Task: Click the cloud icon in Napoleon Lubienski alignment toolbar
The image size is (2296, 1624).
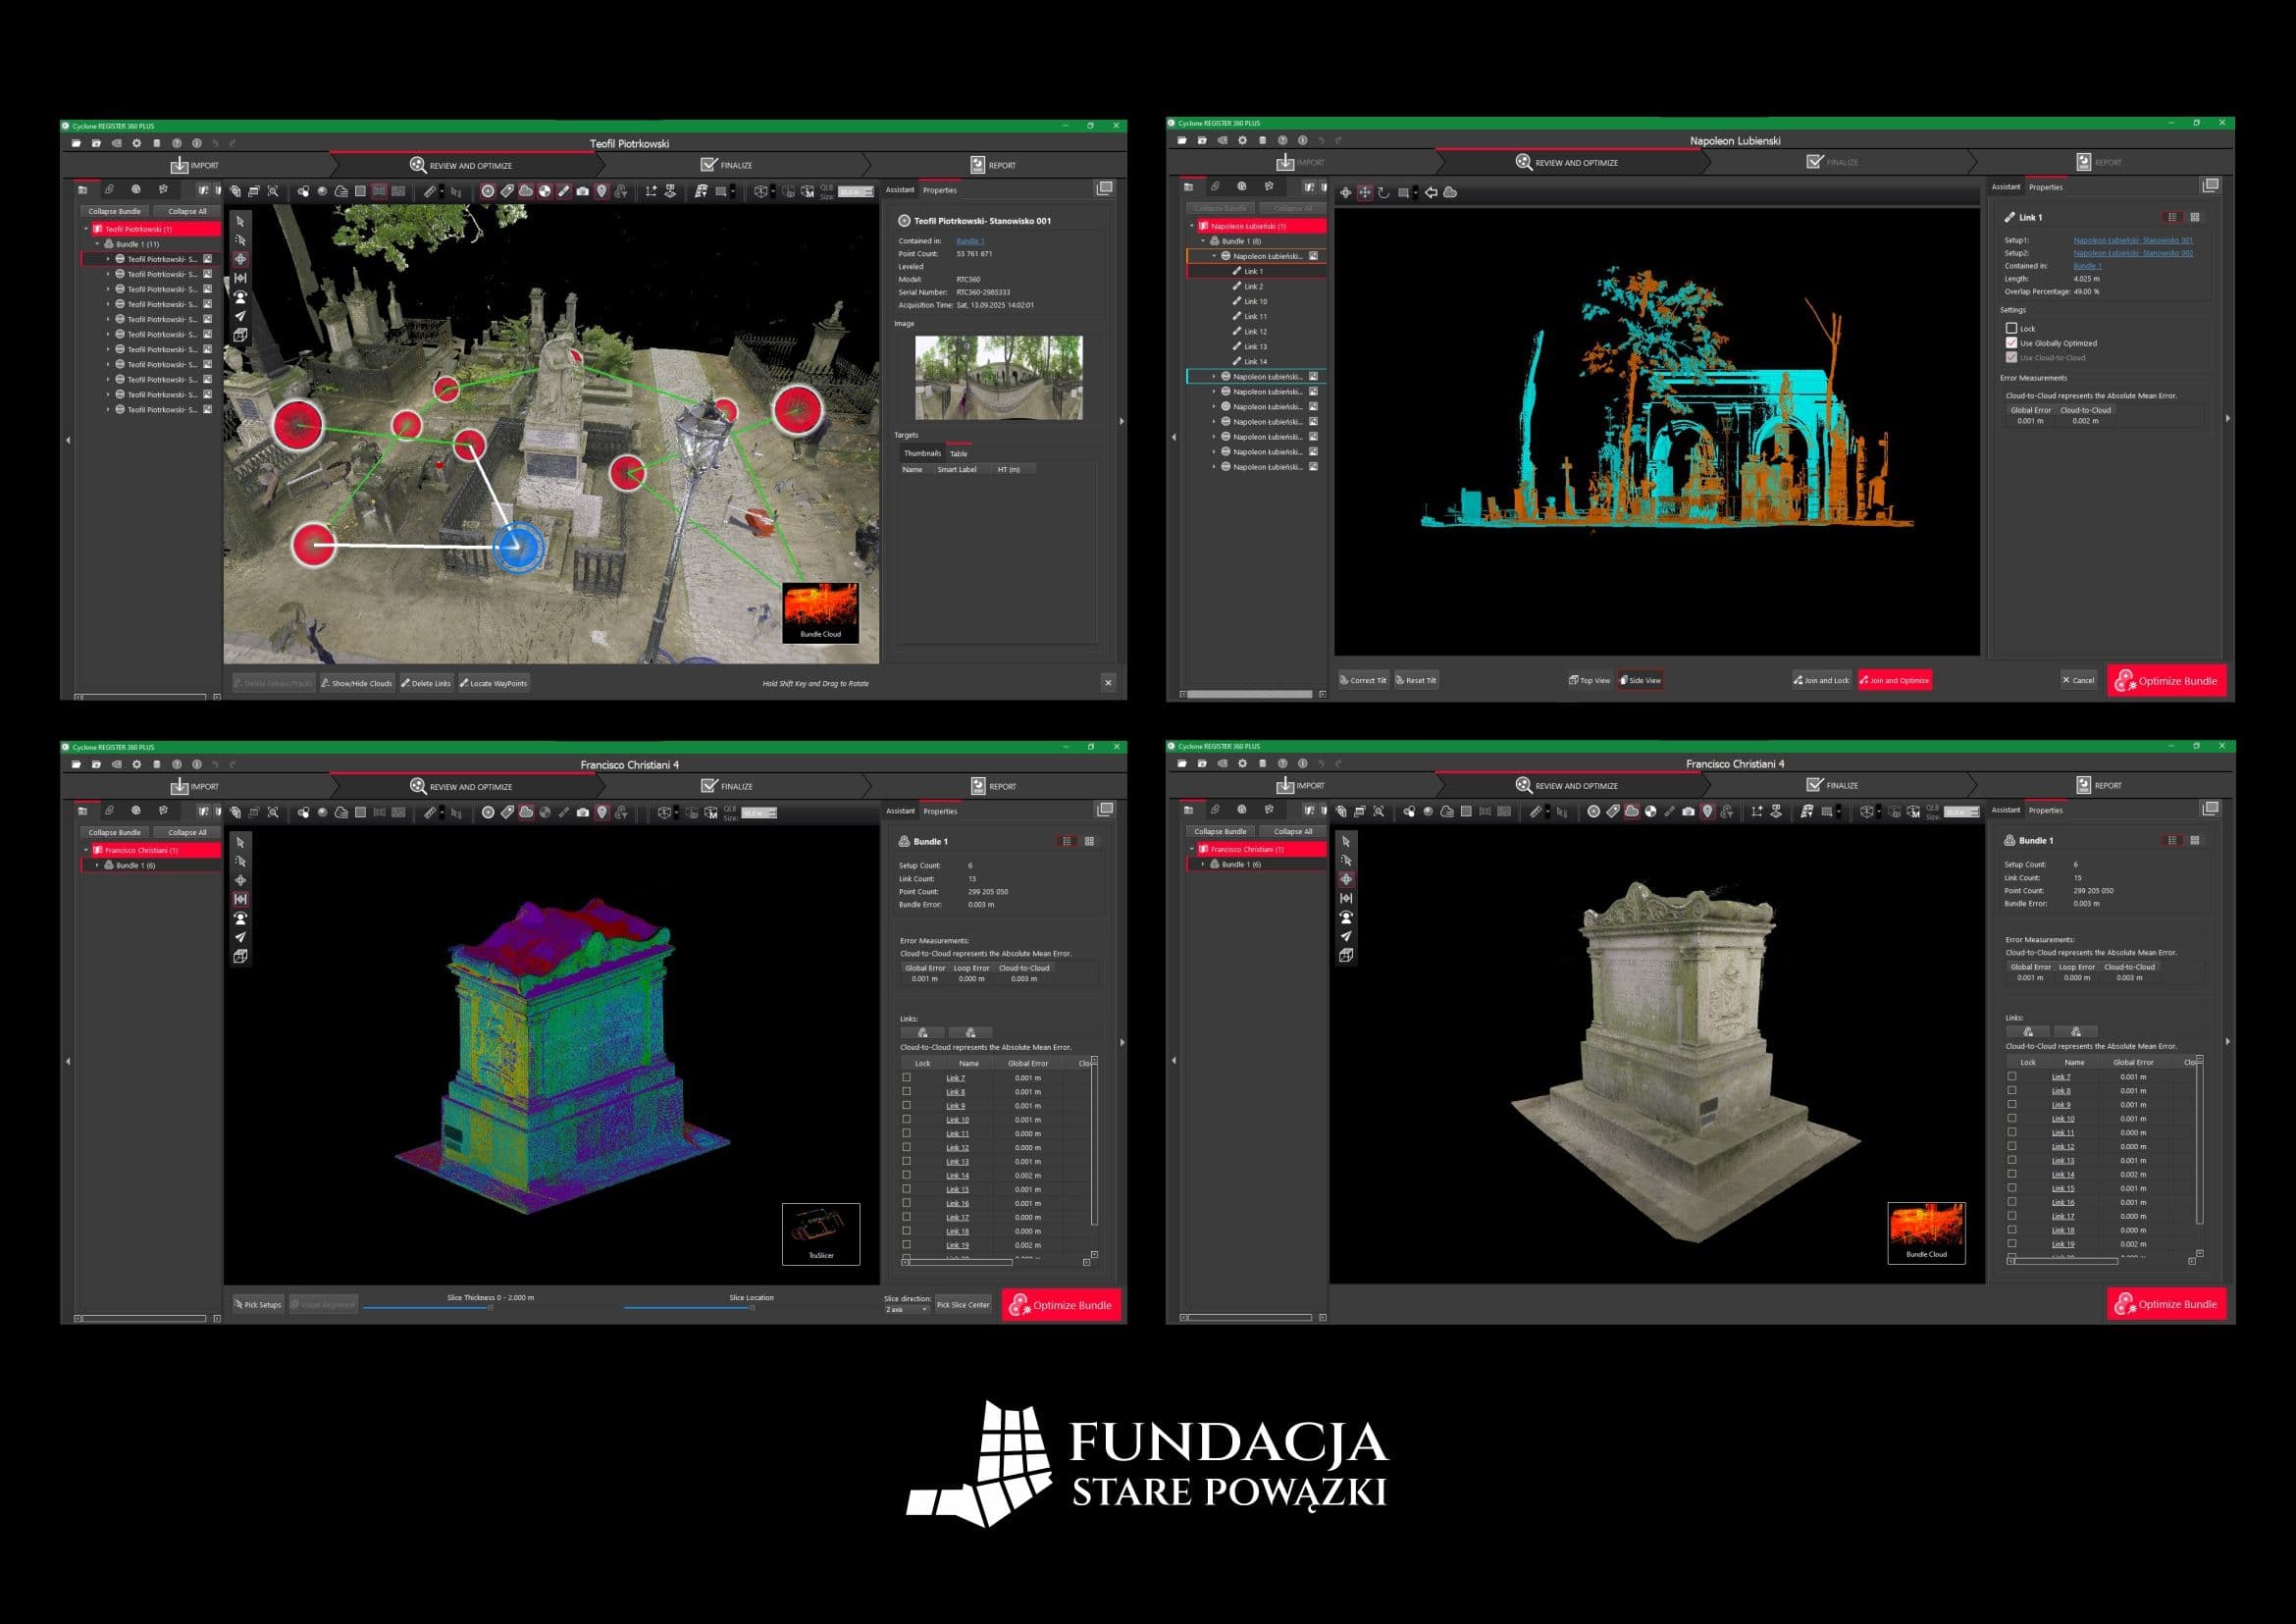Action: (1450, 192)
